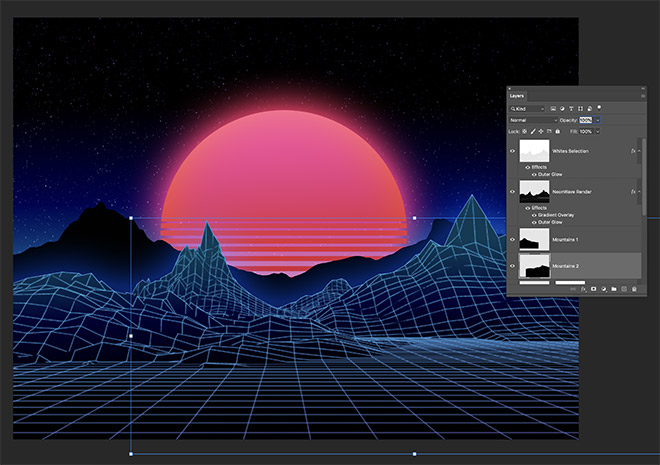660x465 pixels.
Task: Click the pixel layer filter icon
Action: 554,108
